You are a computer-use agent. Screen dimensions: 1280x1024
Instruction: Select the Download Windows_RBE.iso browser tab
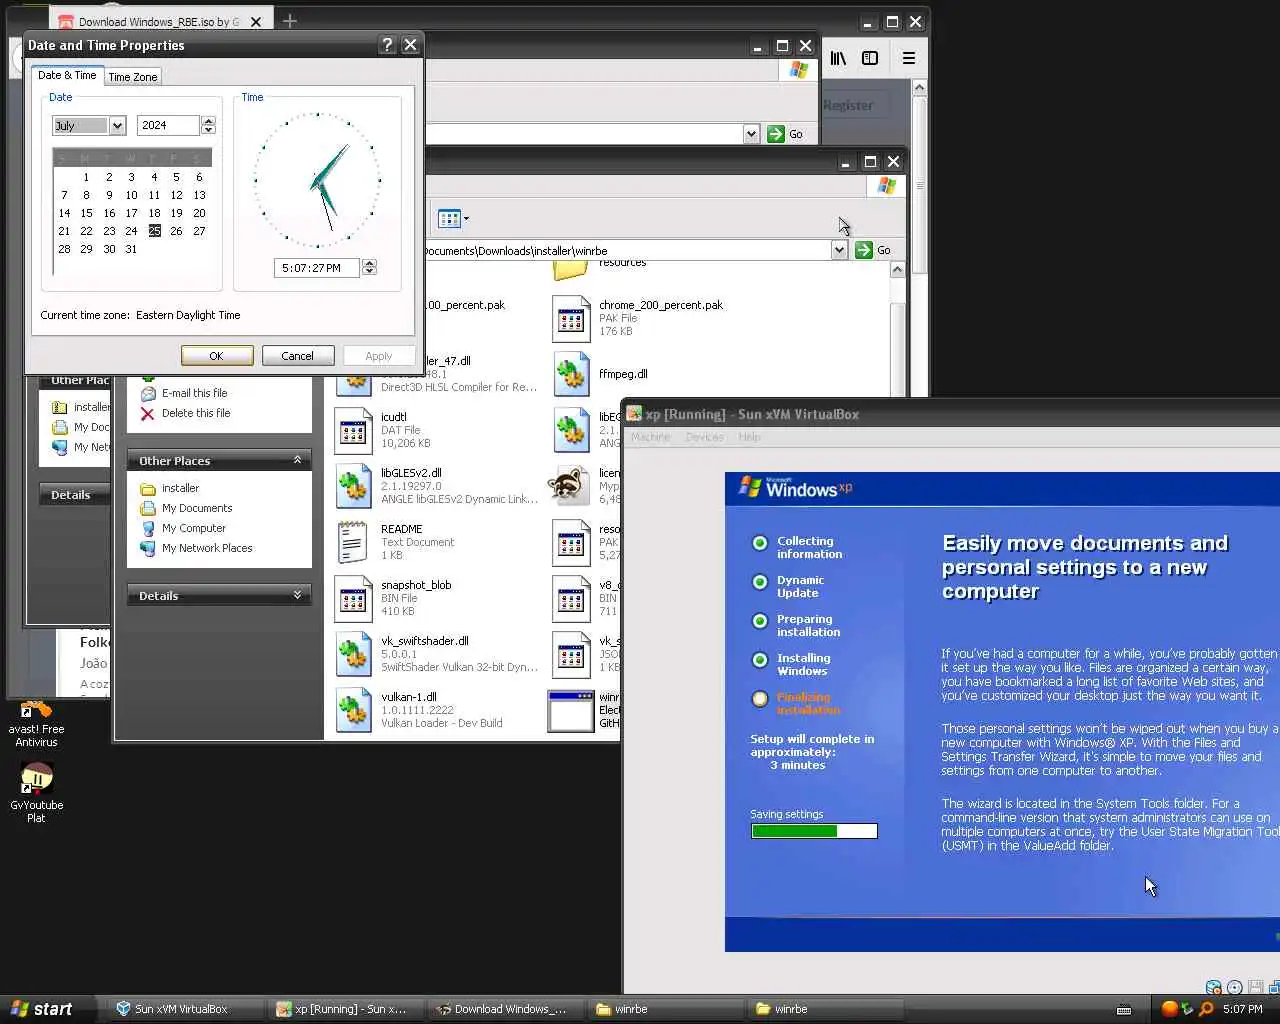point(160,21)
